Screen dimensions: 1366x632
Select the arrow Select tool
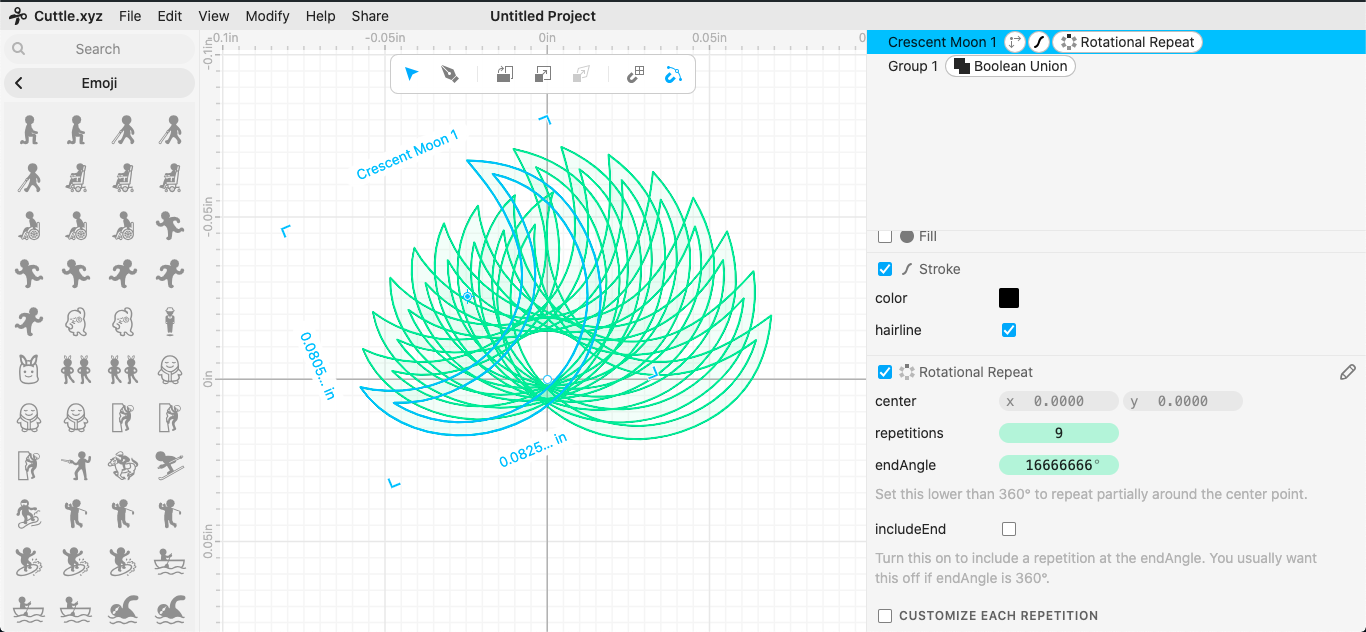click(x=411, y=74)
